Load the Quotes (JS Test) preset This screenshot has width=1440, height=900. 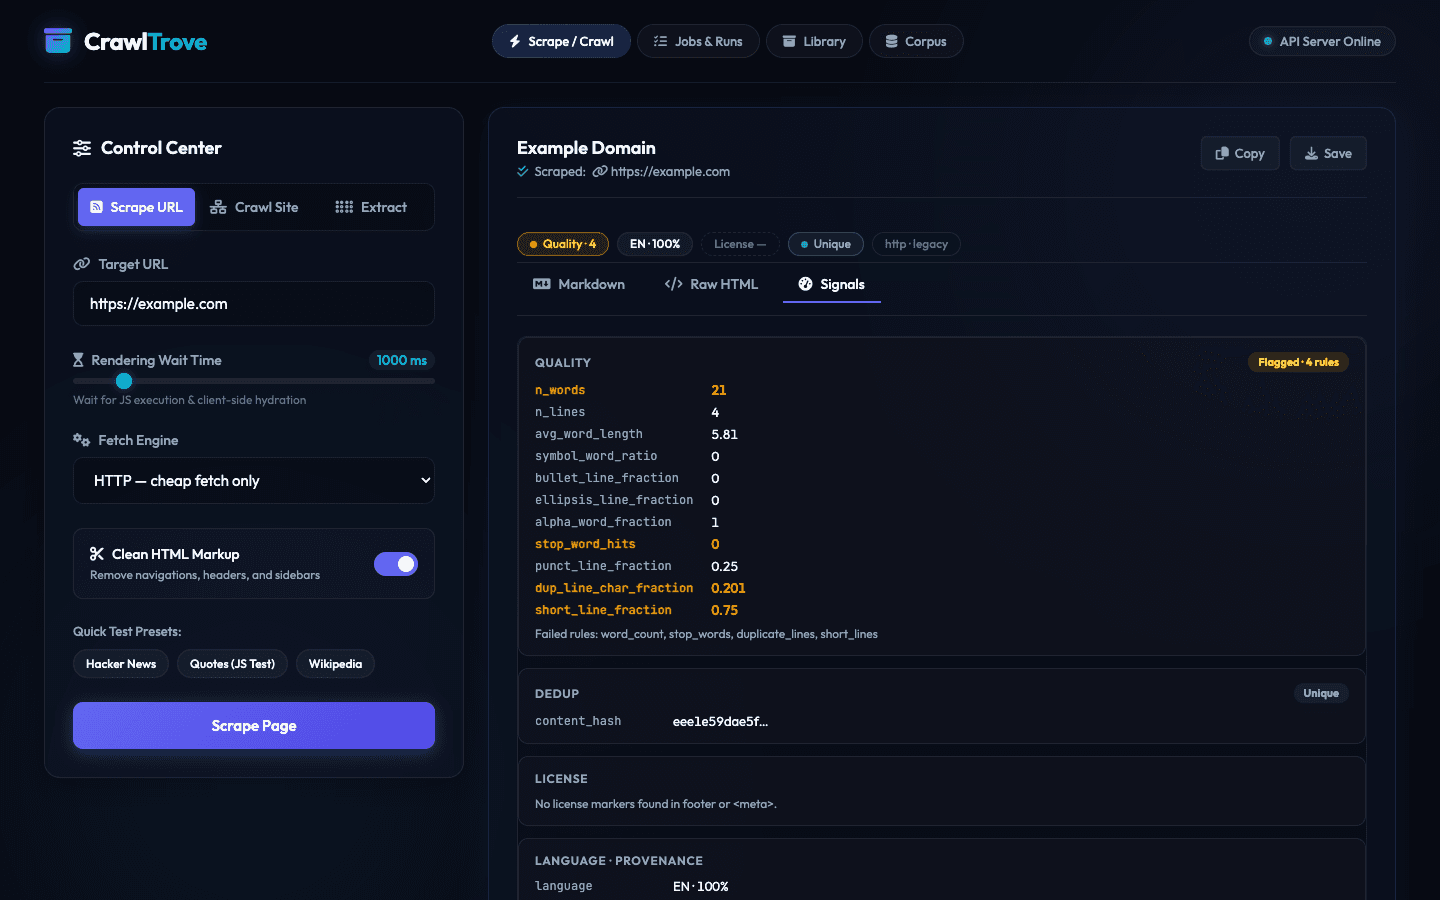[232, 664]
